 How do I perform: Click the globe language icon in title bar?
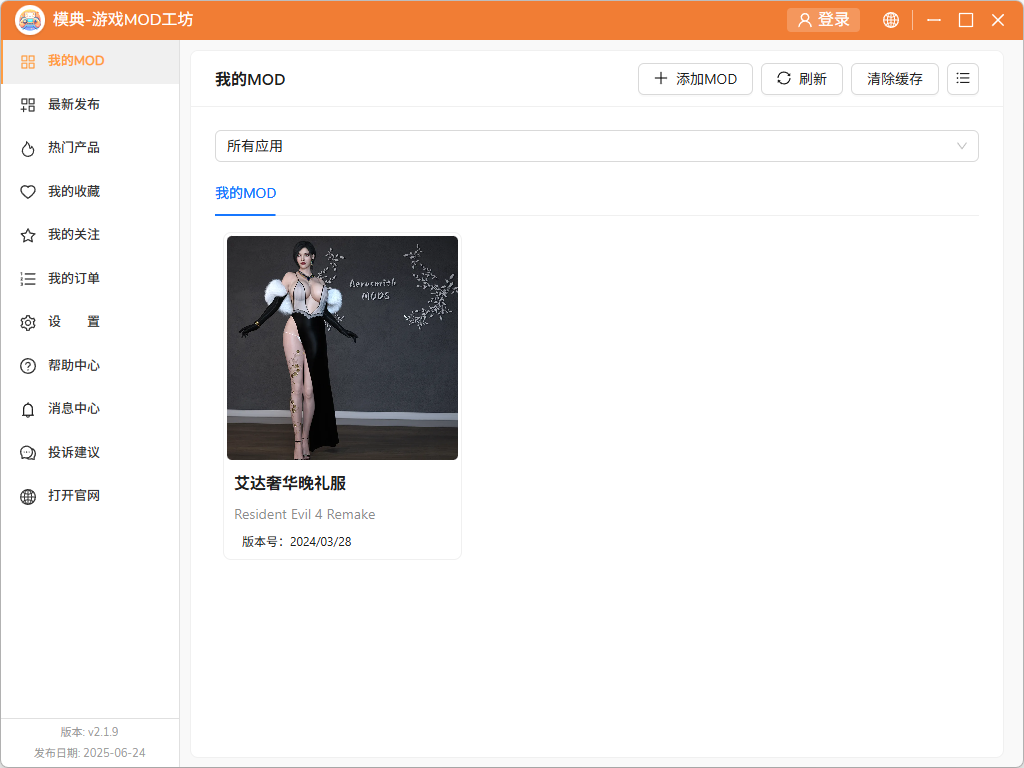pos(891,20)
